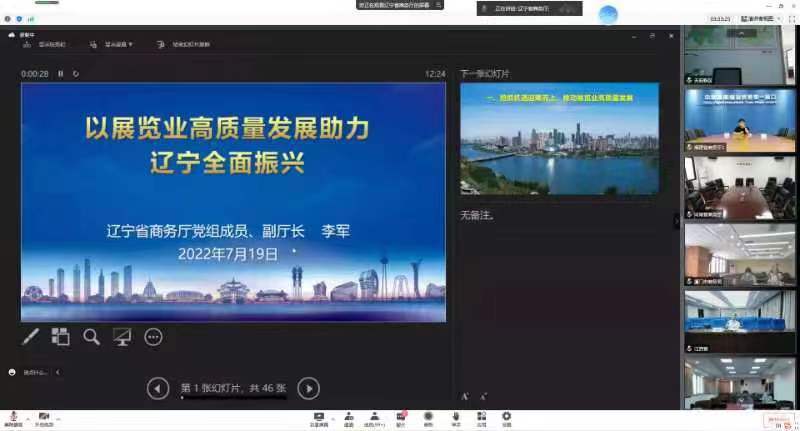
Task: Click the Share Screen button
Action: 319,419
